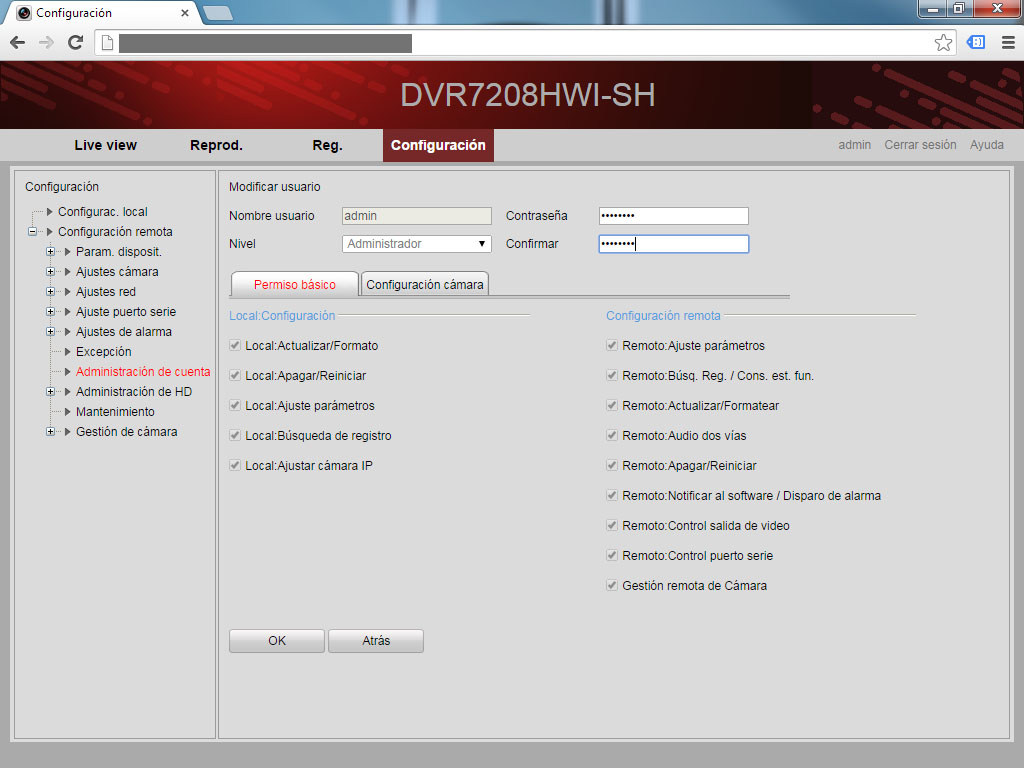Open the Nivel Administrador dropdown

(x=417, y=244)
